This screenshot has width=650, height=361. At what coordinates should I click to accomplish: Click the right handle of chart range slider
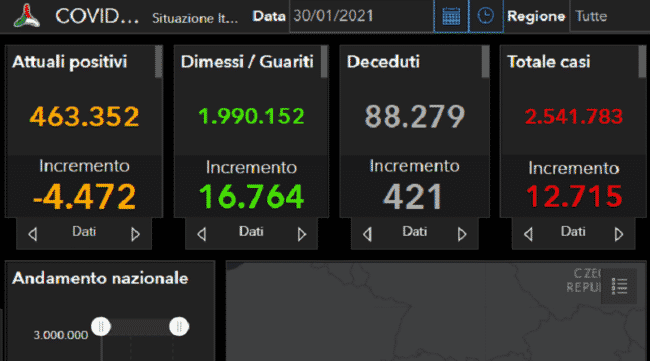(x=179, y=327)
